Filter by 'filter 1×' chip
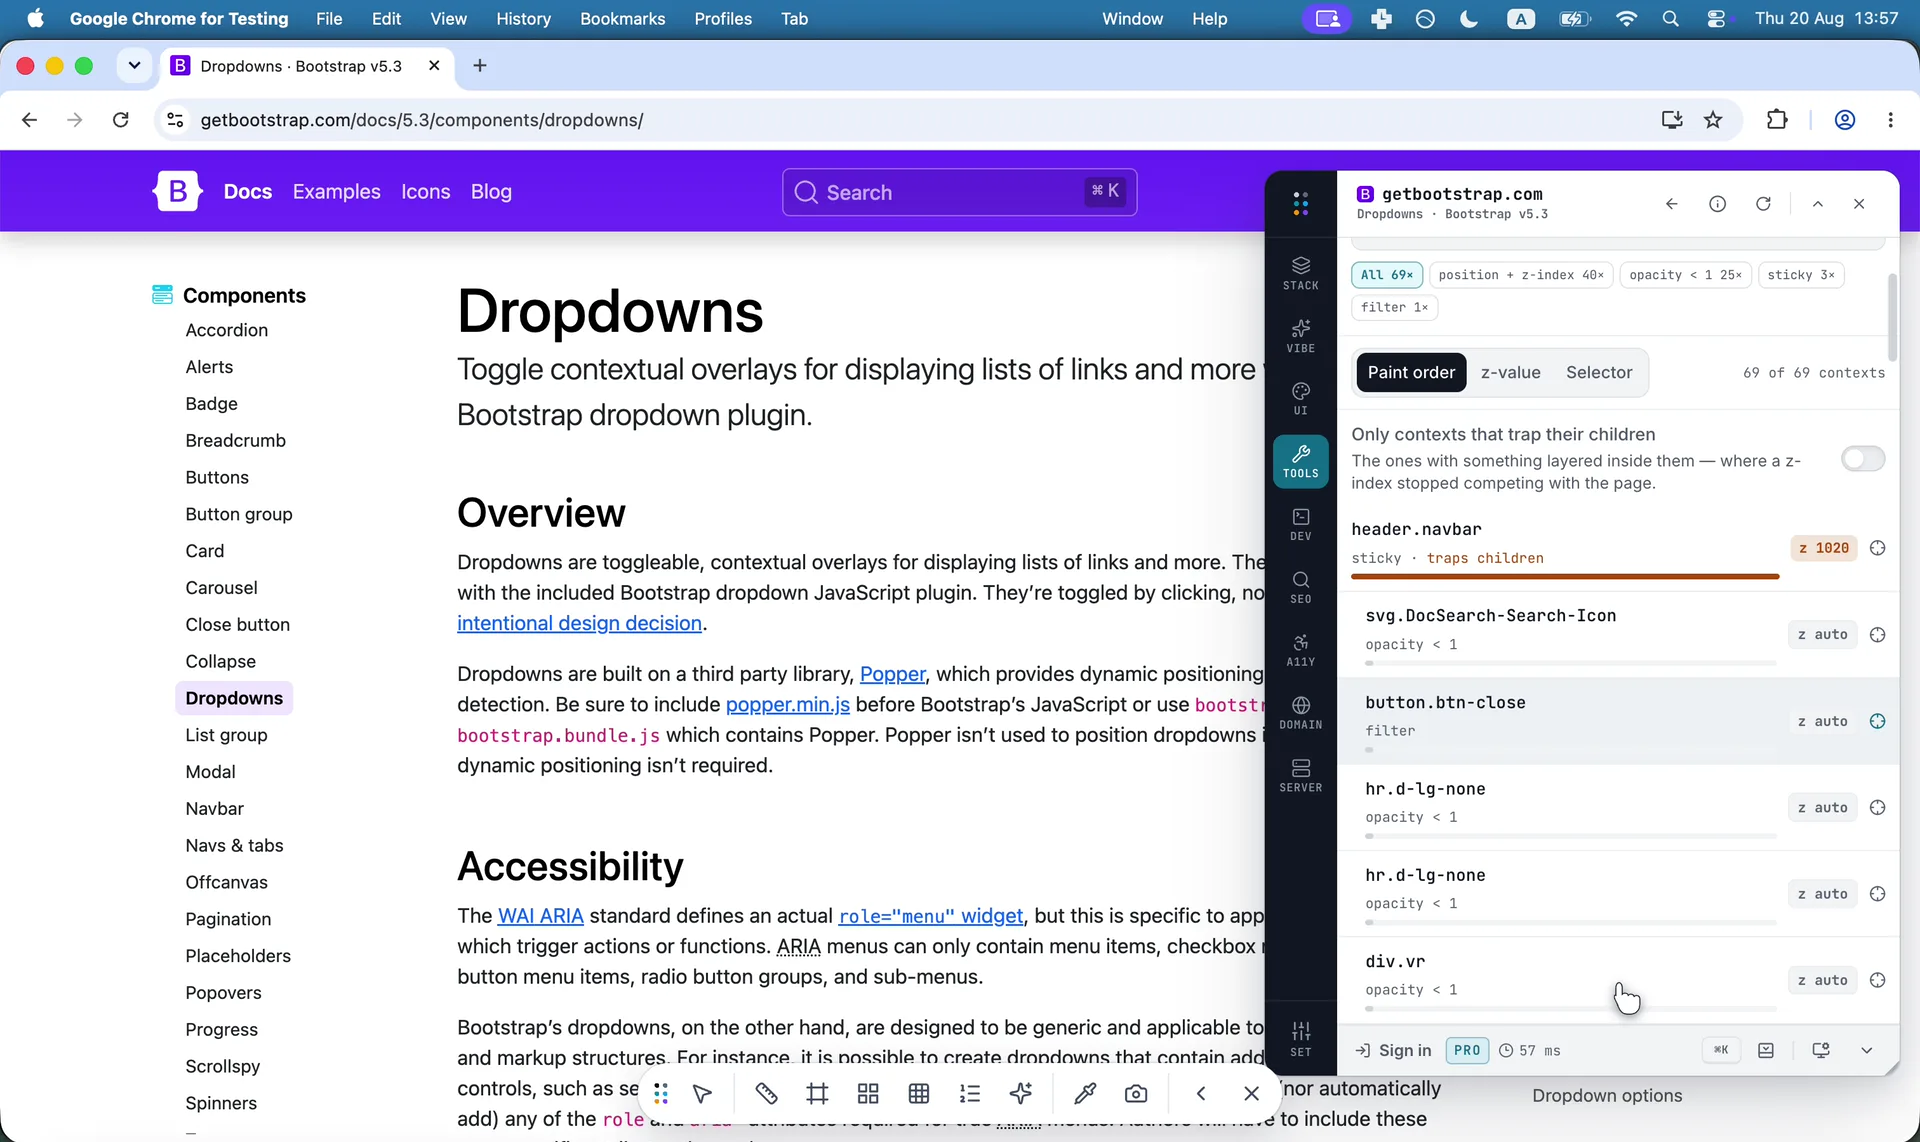 click(1394, 307)
